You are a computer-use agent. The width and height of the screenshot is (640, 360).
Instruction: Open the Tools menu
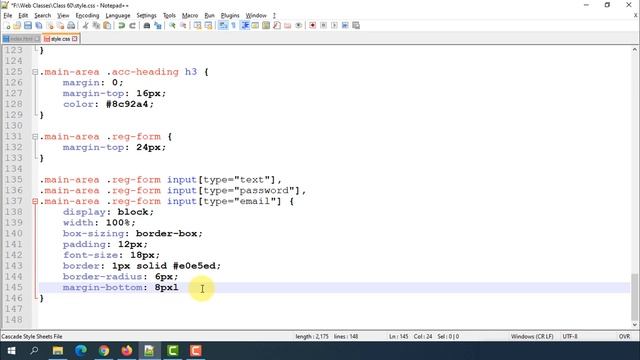(x=169, y=16)
